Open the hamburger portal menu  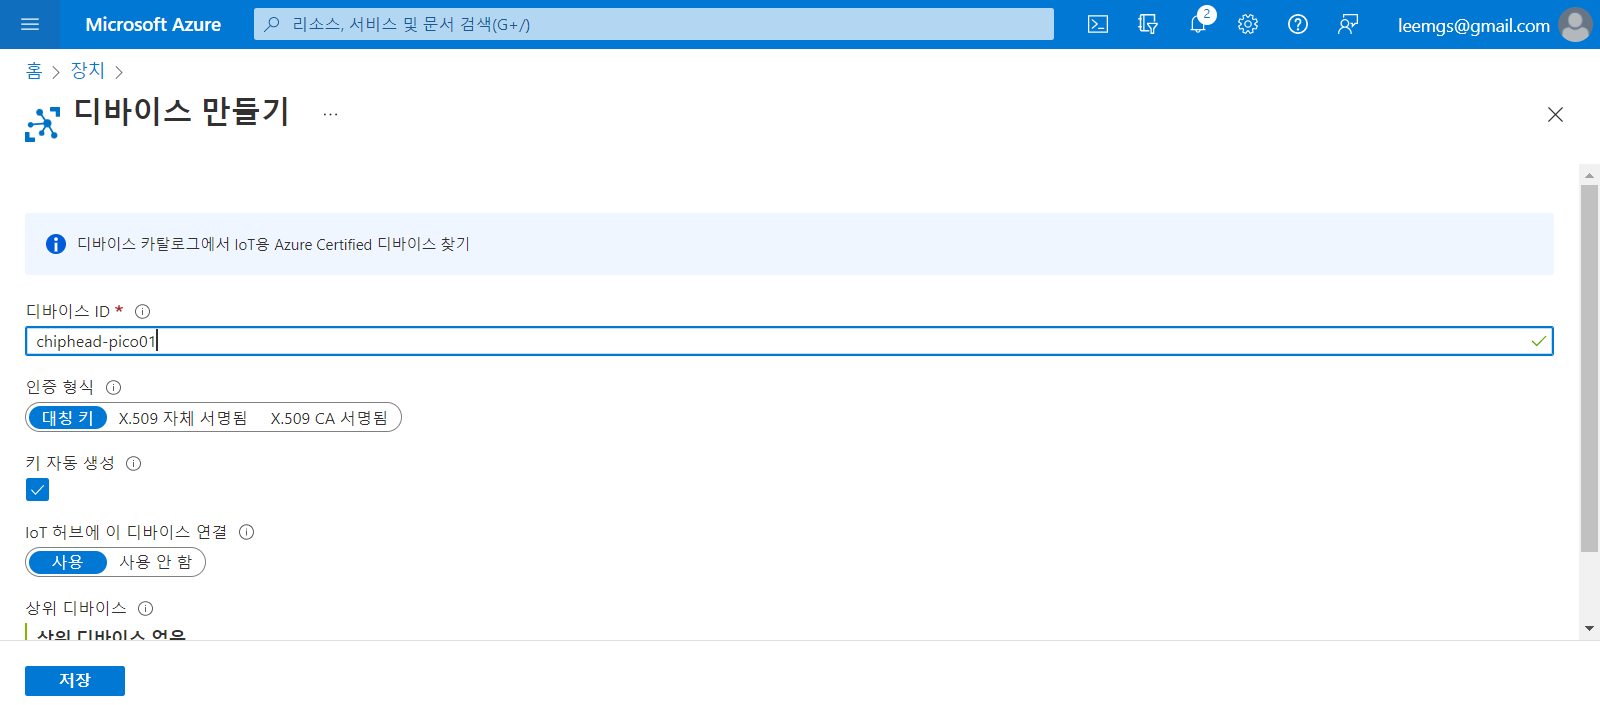pos(30,24)
